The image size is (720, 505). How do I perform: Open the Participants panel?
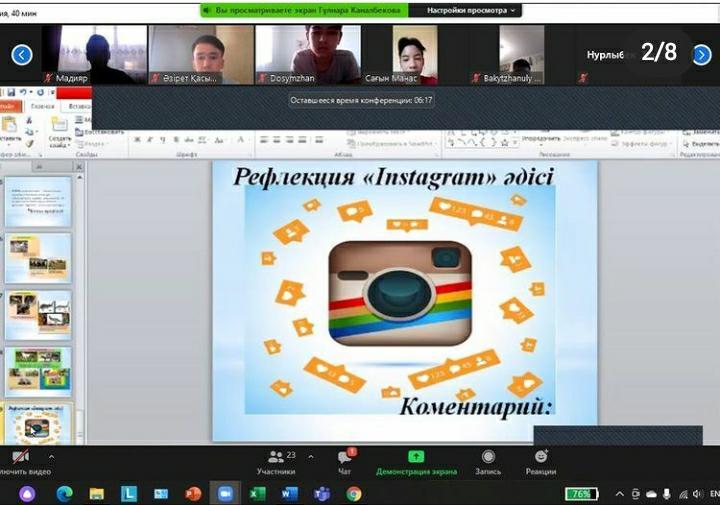[x=276, y=461]
